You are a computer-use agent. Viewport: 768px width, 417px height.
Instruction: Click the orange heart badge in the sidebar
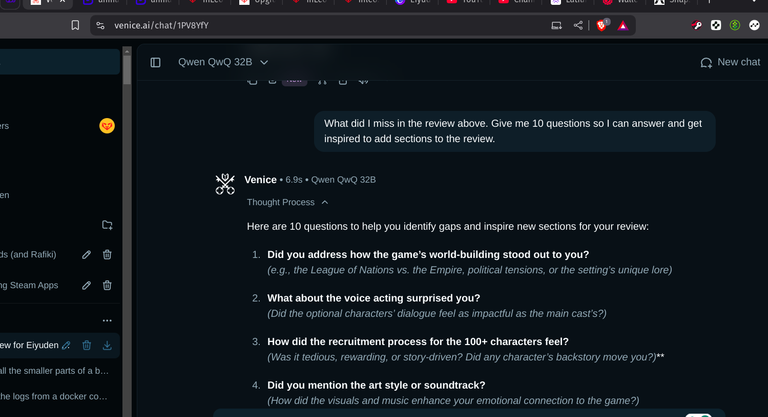(x=107, y=126)
